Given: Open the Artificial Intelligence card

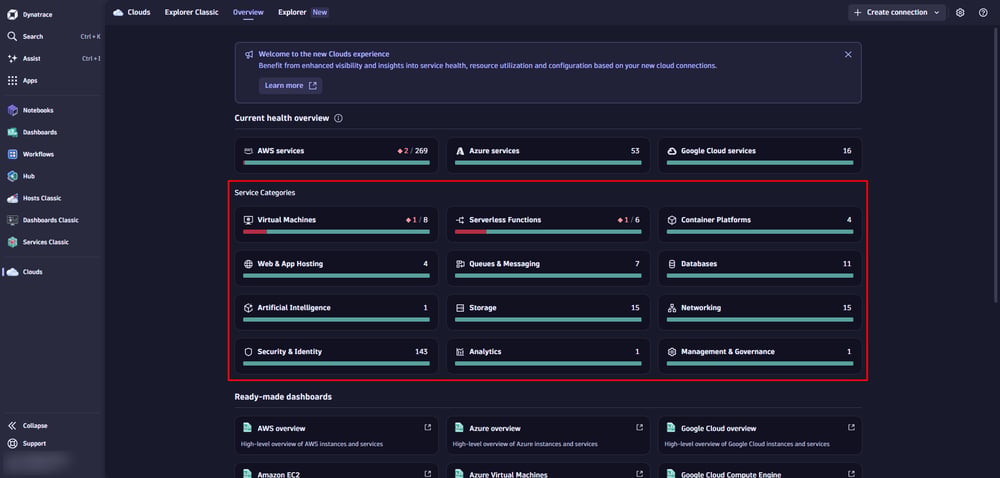Looking at the screenshot, I should [337, 312].
